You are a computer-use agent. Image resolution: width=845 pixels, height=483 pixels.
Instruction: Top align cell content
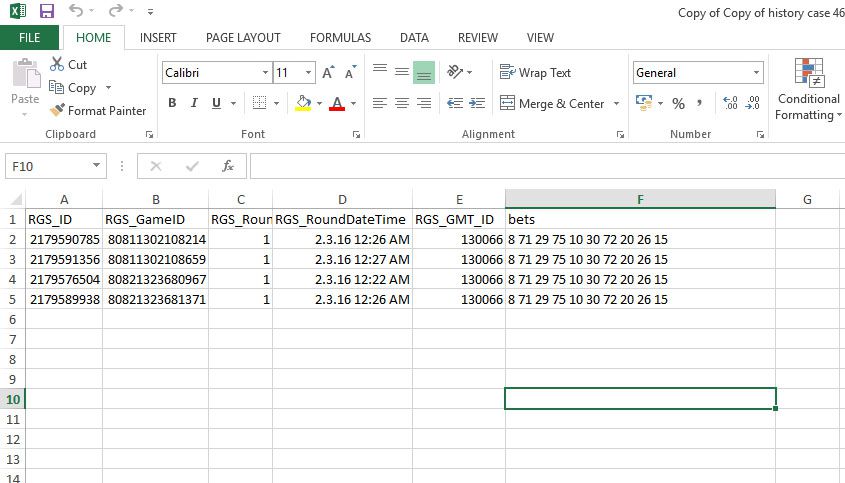tap(380, 70)
